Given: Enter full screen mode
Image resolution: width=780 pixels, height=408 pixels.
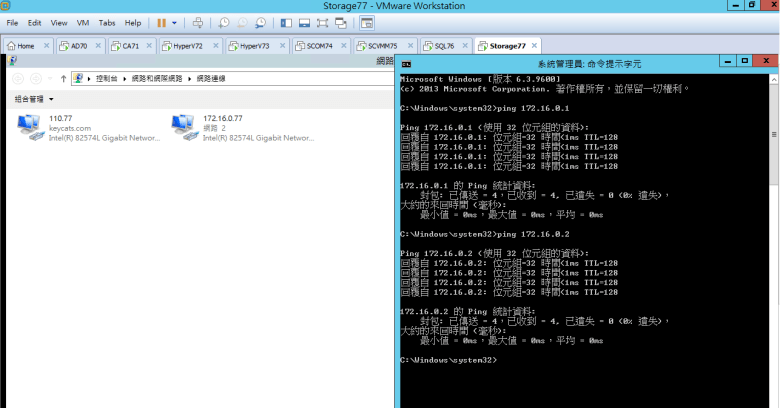Looking at the screenshot, I should 321,22.
